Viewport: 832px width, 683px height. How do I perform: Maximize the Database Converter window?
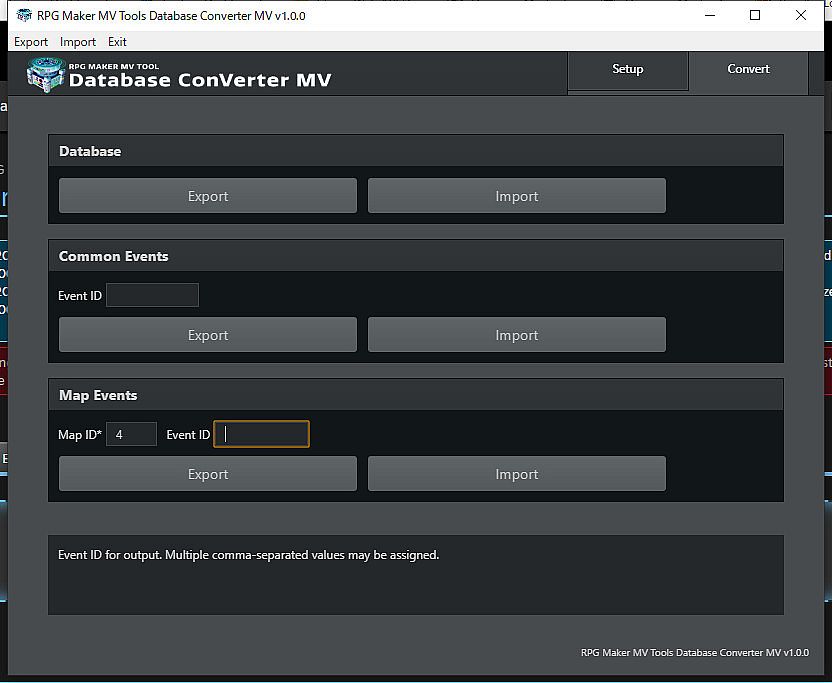[x=755, y=15]
